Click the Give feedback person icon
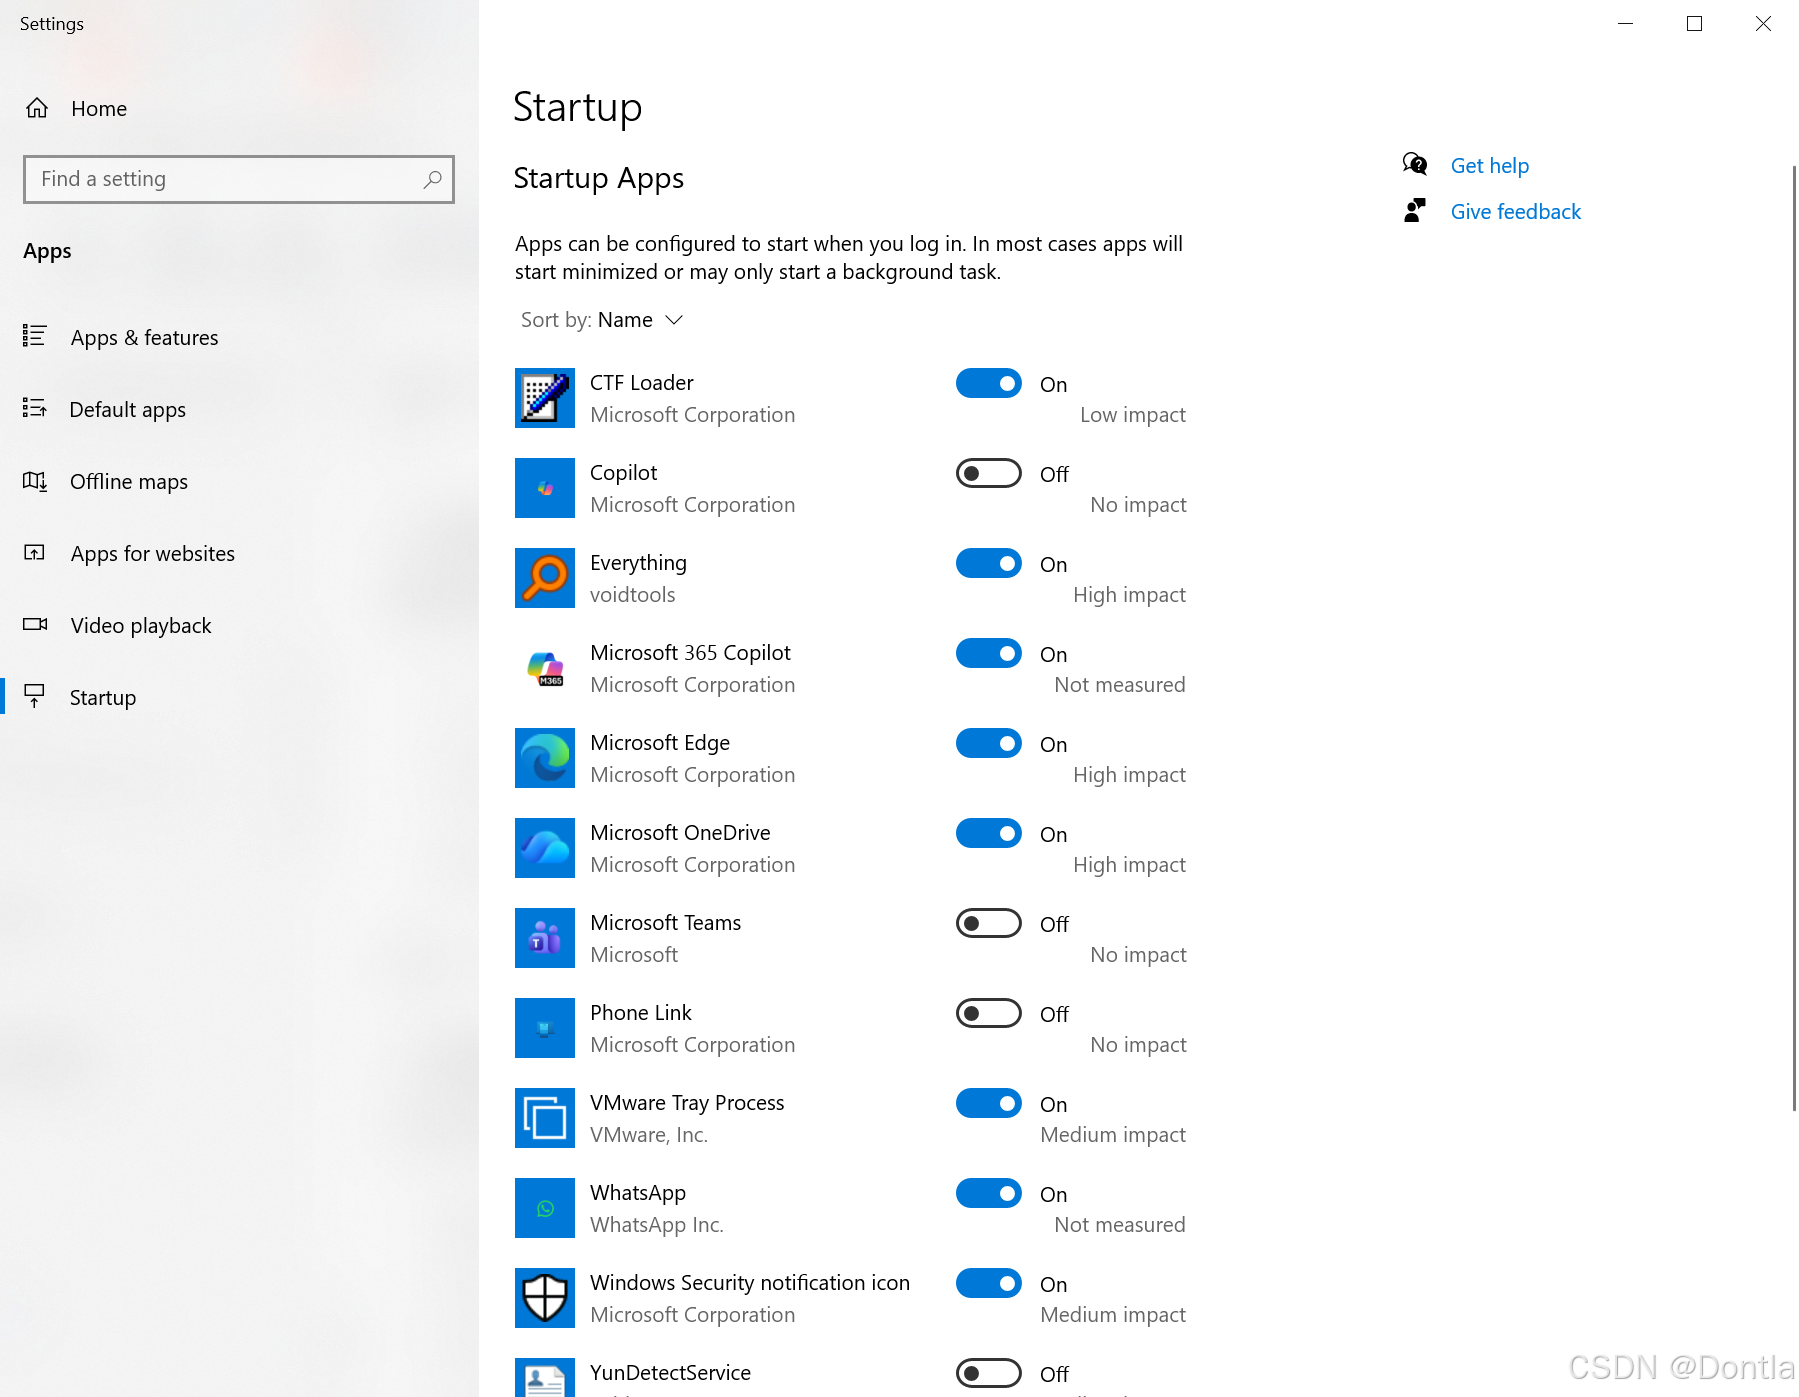 click(x=1414, y=210)
